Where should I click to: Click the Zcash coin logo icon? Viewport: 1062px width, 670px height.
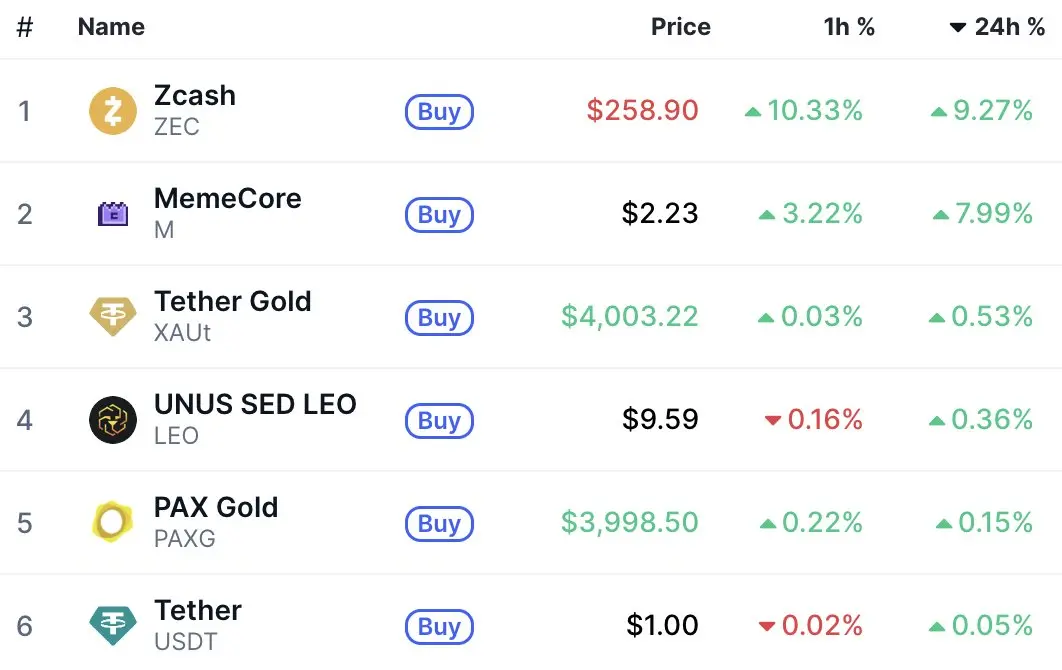(112, 111)
